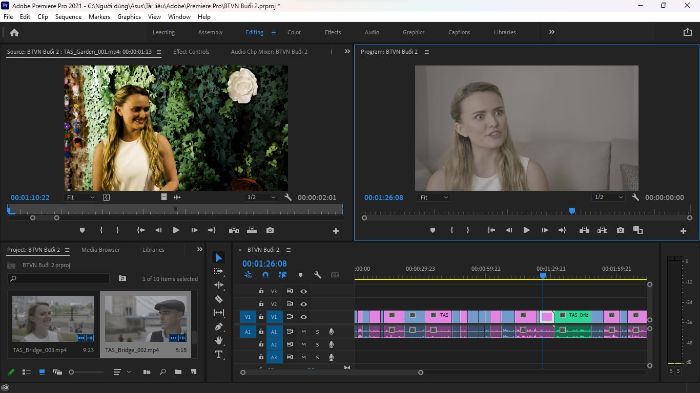This screenshot has width=700, height=393.
Task: Click timeline horizontal zoom scrollbar
Action: point(331,372)
